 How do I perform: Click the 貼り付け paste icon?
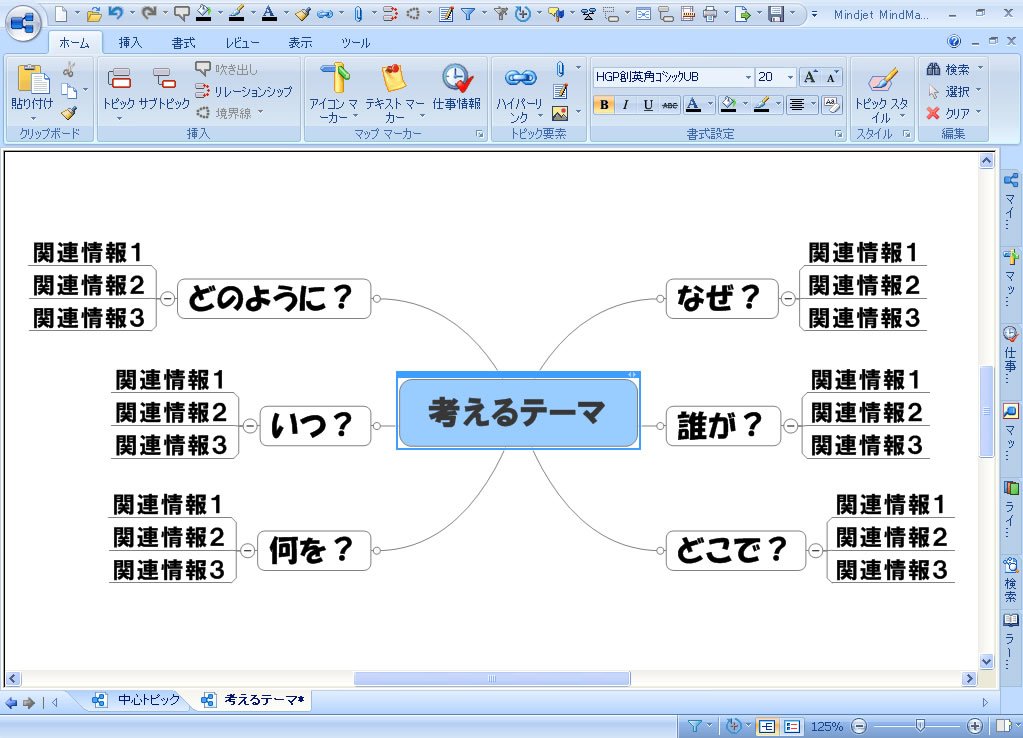pyautogui.click(x=32, y=80)
